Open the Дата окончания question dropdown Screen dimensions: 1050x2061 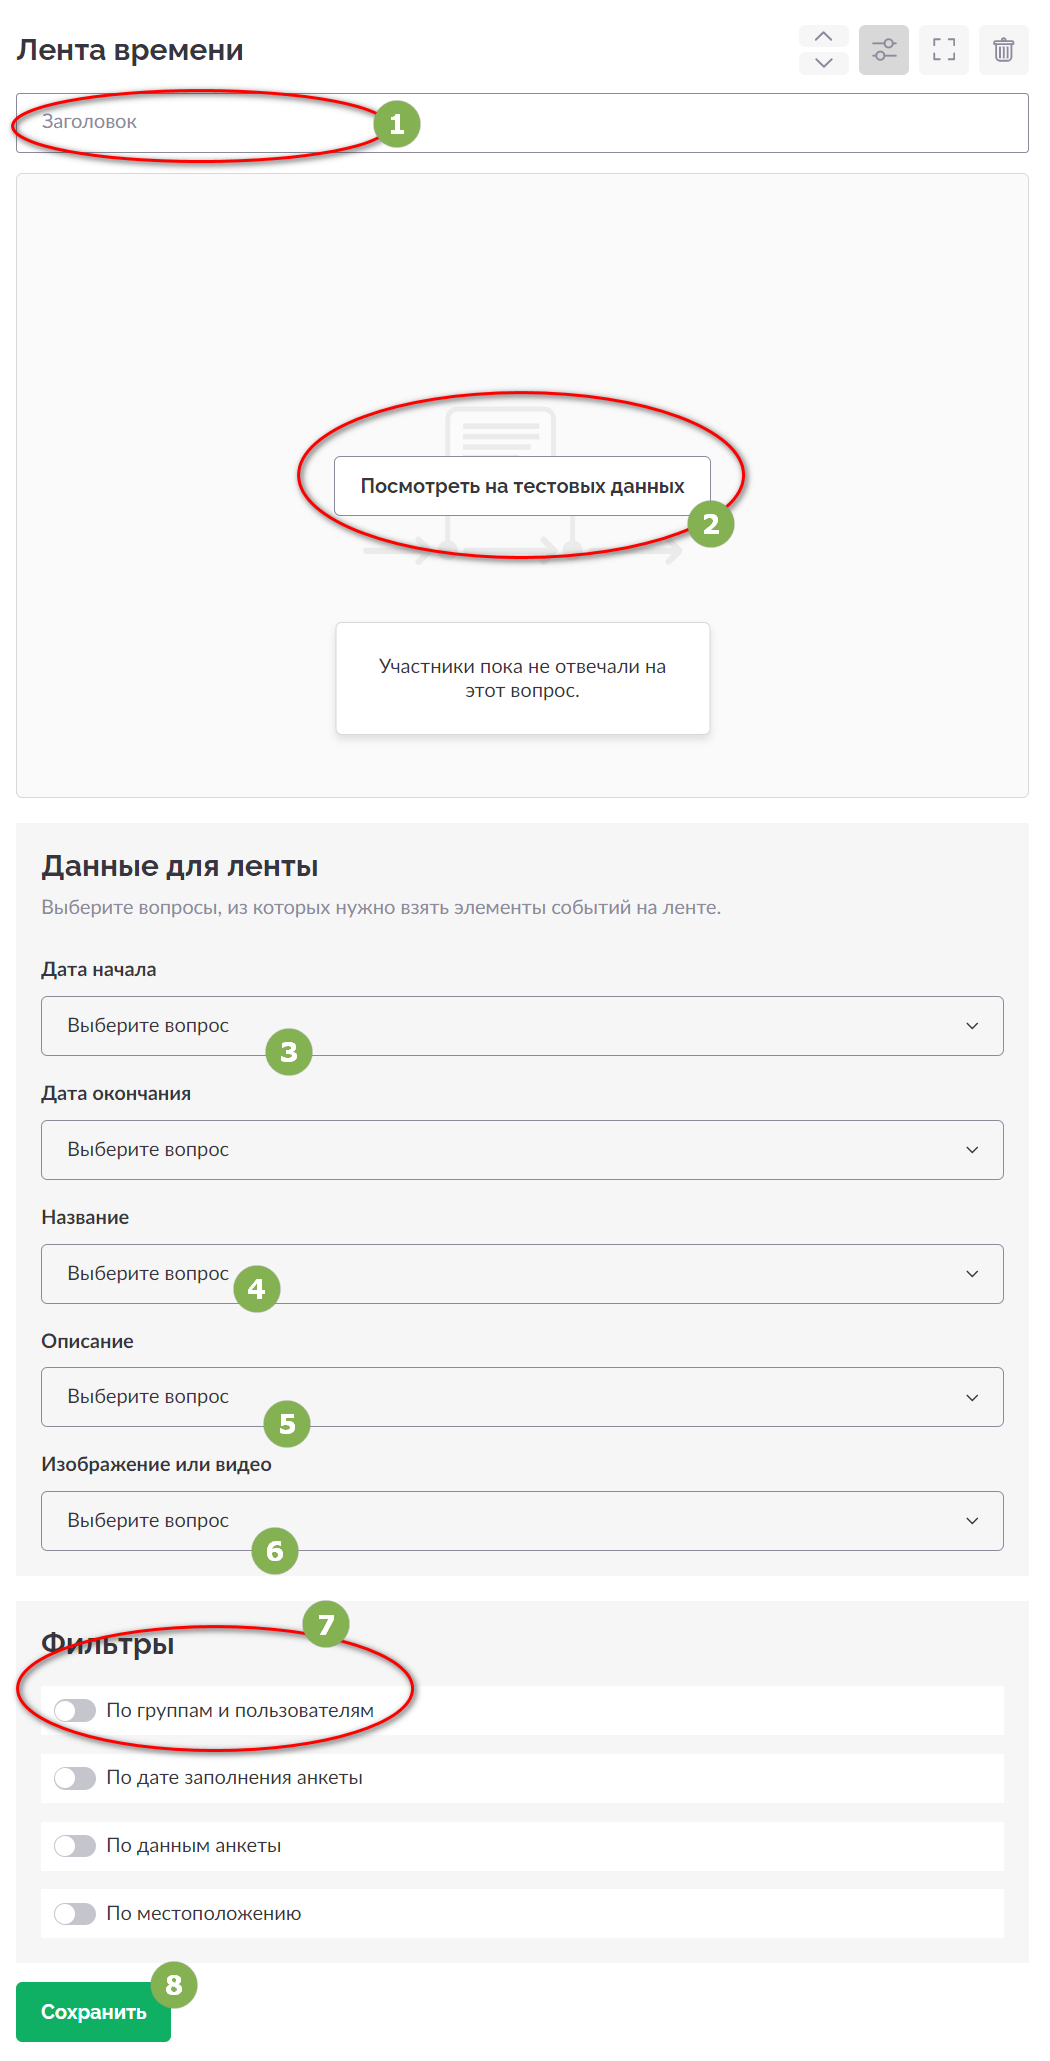point(522,1150)
